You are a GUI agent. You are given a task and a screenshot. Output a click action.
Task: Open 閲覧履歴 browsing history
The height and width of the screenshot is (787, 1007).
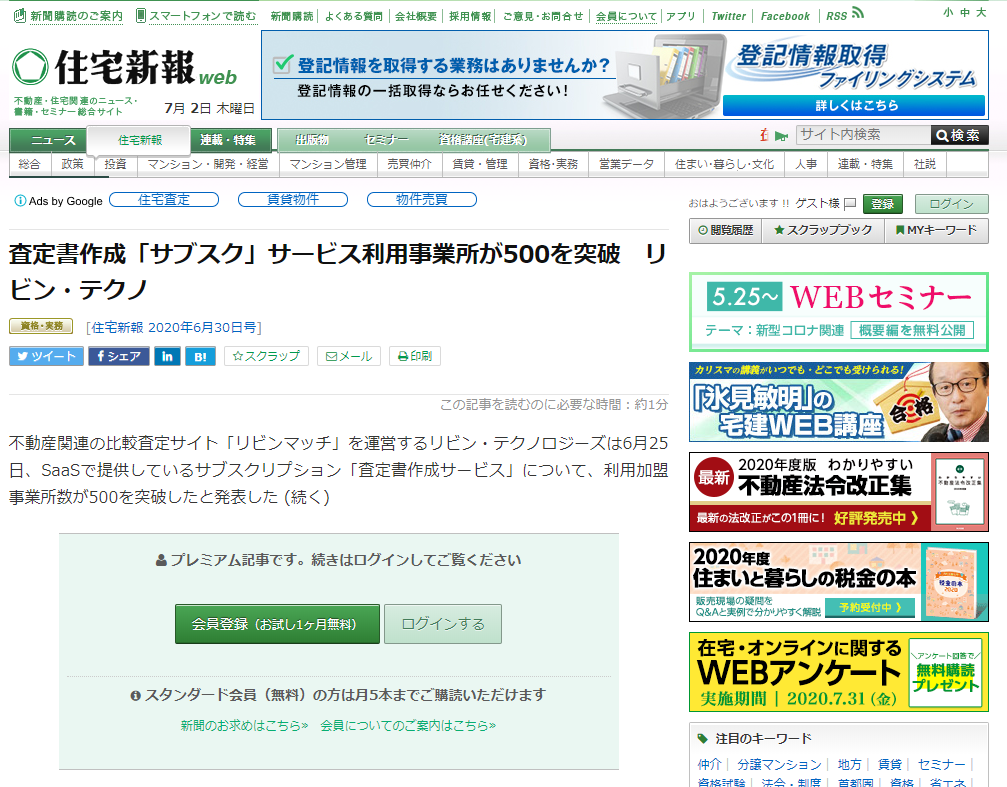point(726,230)
